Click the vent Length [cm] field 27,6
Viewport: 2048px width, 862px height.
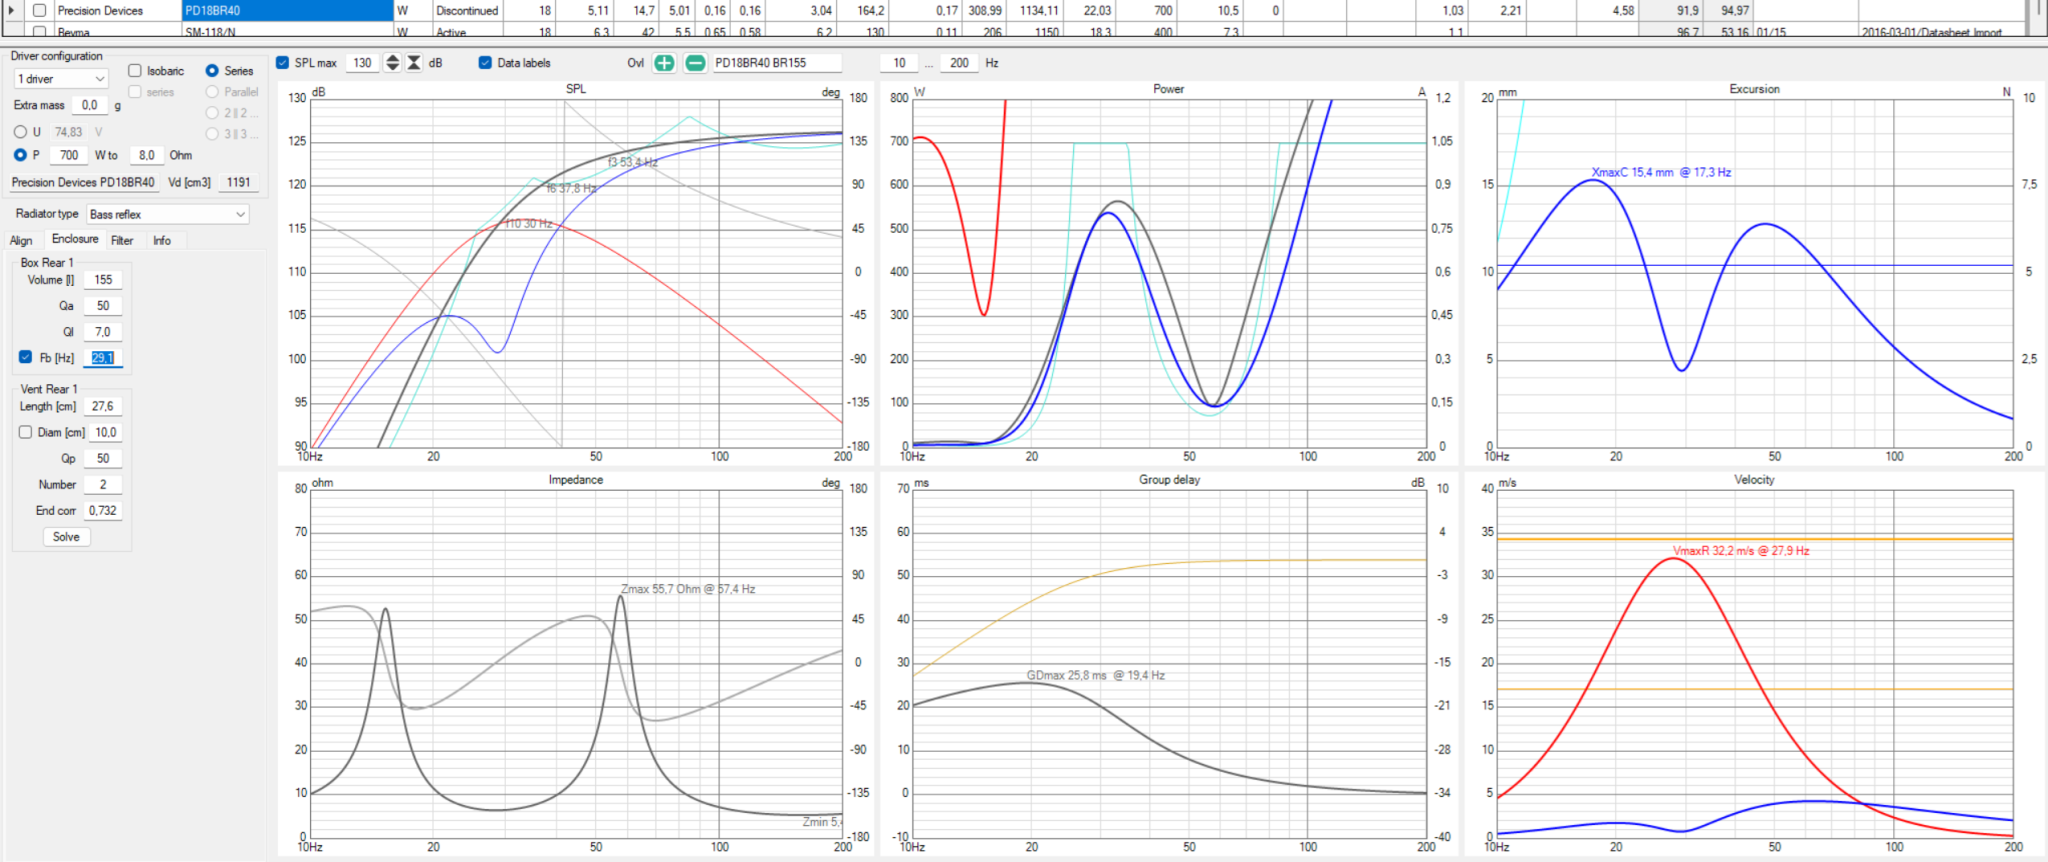103,406
